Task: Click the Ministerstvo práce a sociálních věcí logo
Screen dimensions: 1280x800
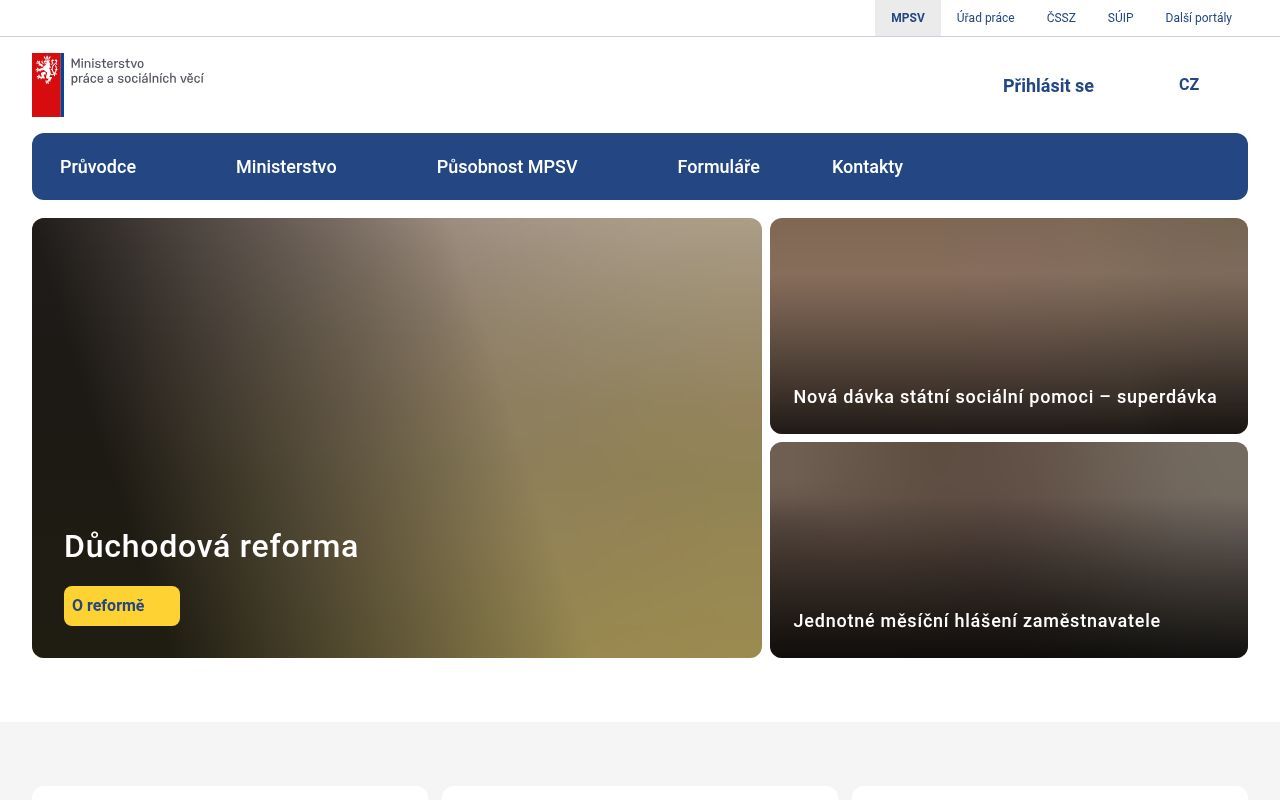Action: [x=118, y=85]
